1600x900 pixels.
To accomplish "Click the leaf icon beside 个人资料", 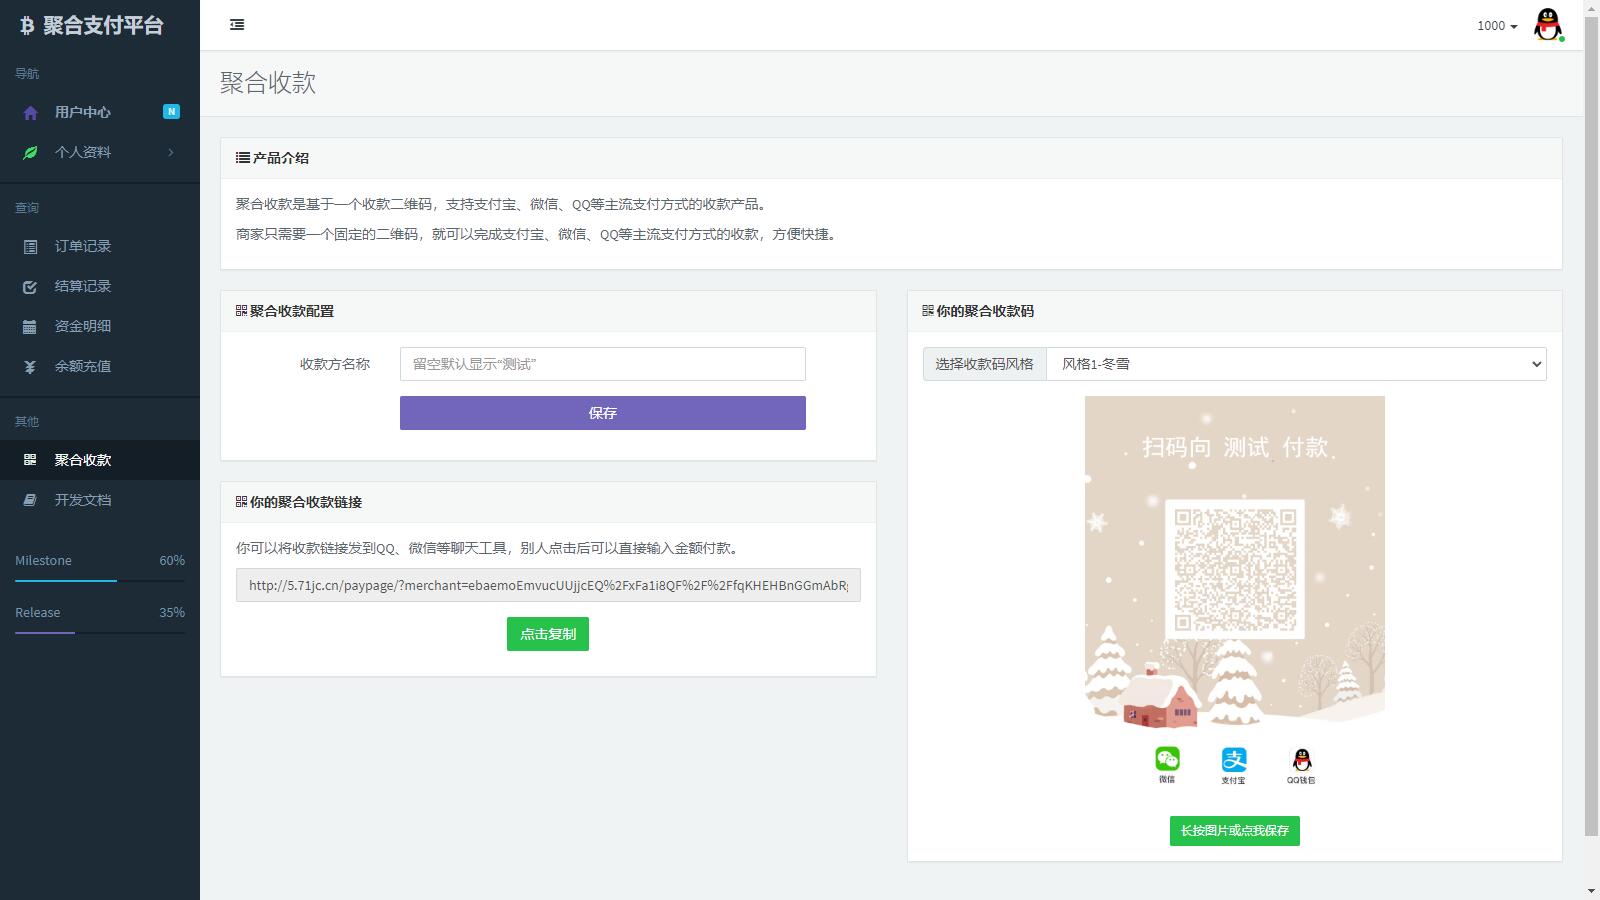I will click(29, 152).
